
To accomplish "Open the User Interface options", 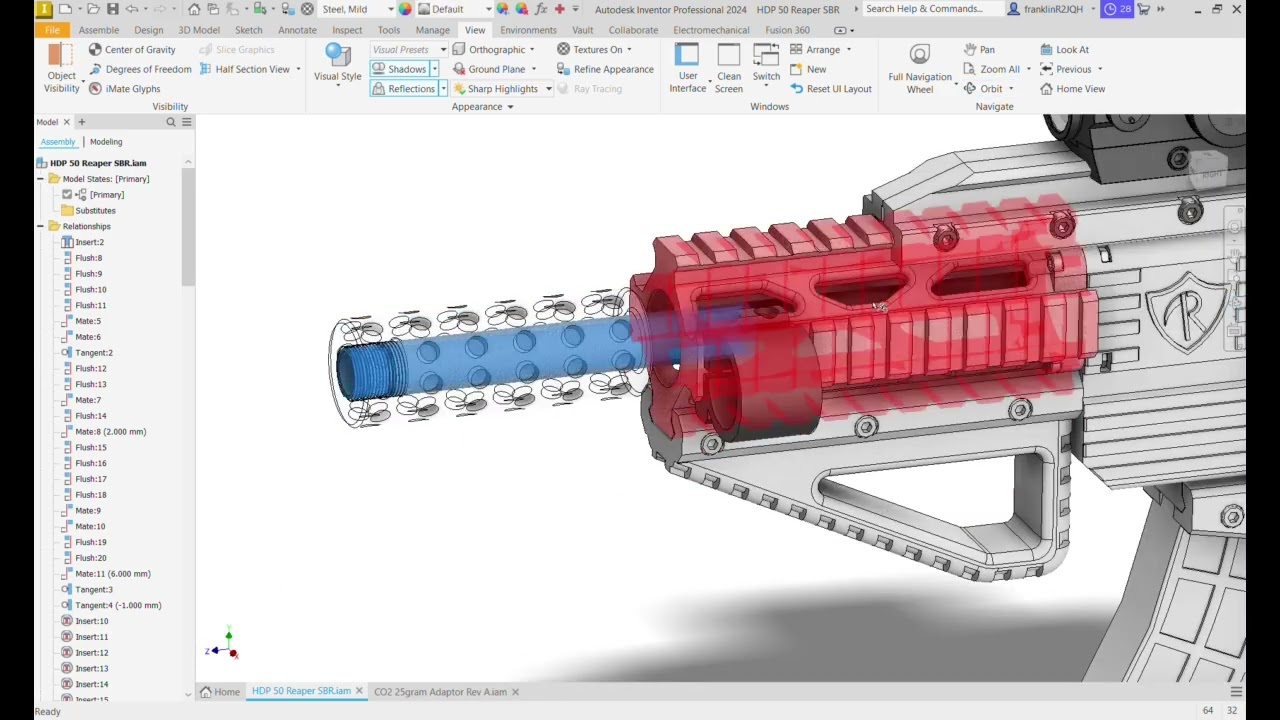I will [687, 69].
